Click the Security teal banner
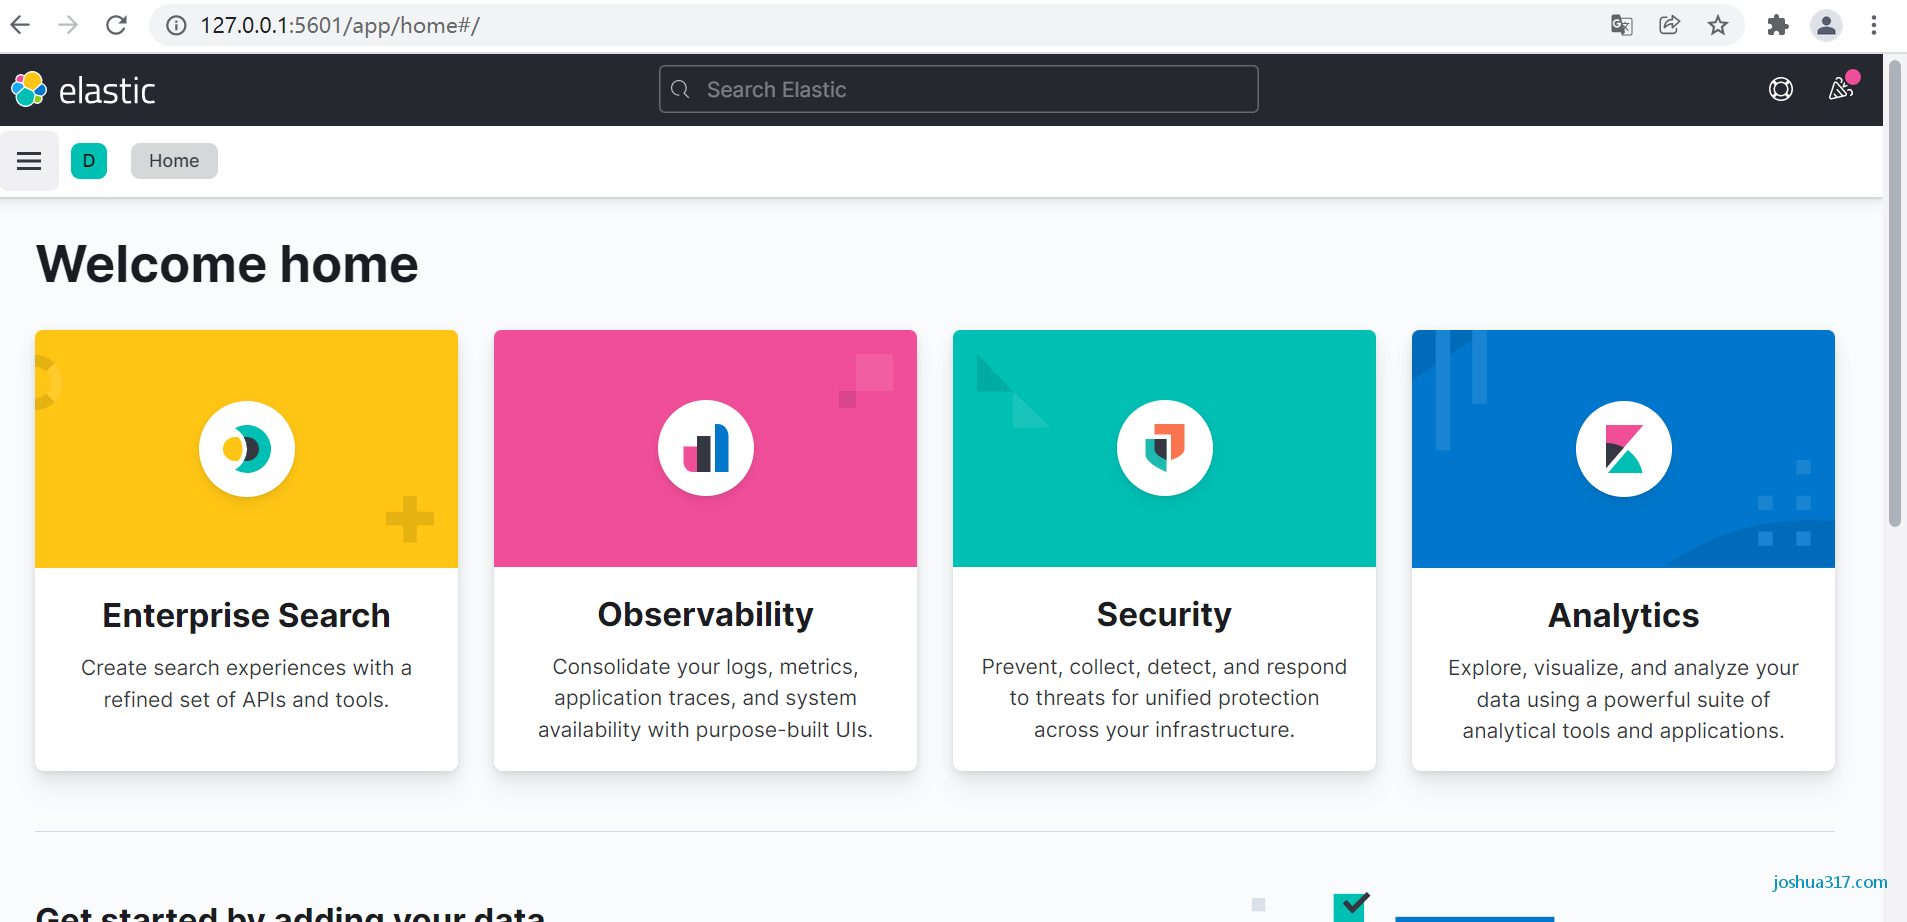Image resolution: width=1907 pixels, height=922 pixels. [x=1164, y=449]
